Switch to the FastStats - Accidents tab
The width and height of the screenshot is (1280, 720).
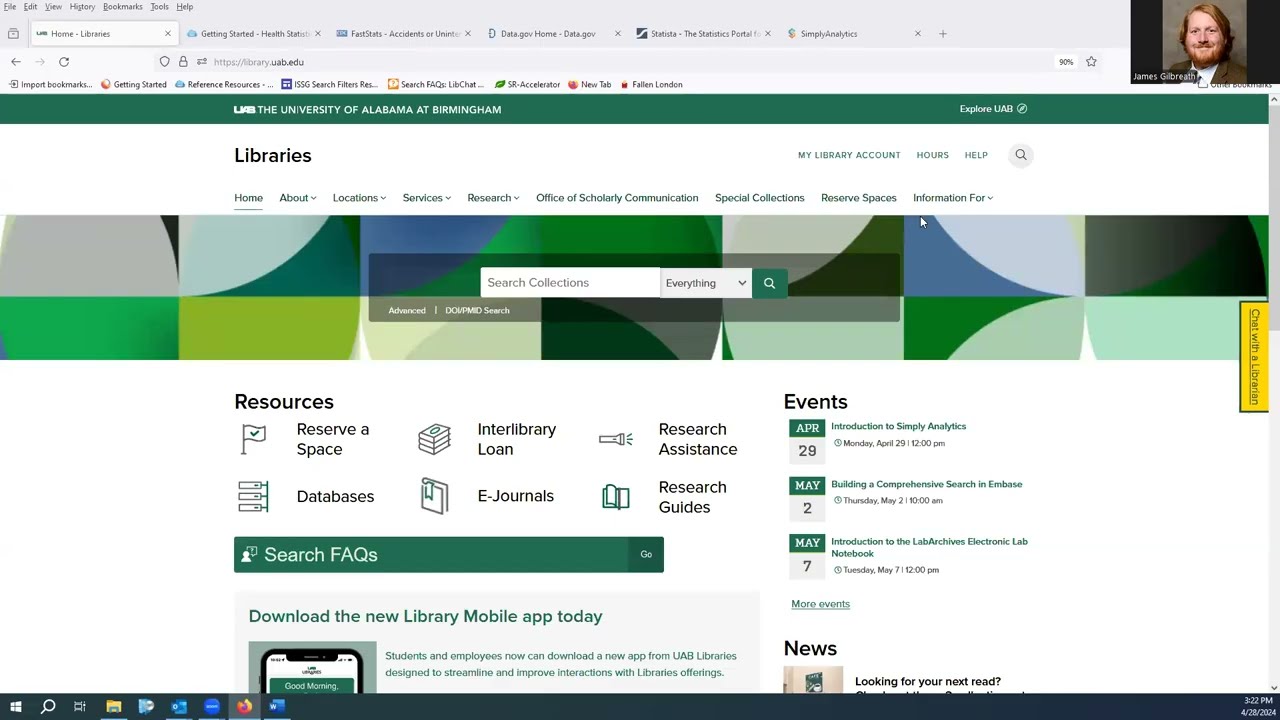[404, 34]
